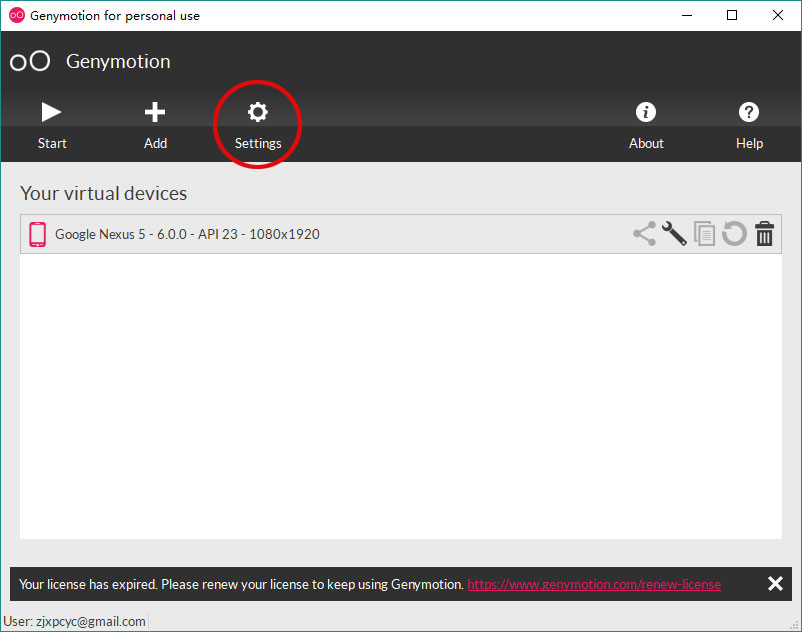Screen dimensions: 802x632
Task: Add a new virtual device
Action: click(x=155, y=125)
